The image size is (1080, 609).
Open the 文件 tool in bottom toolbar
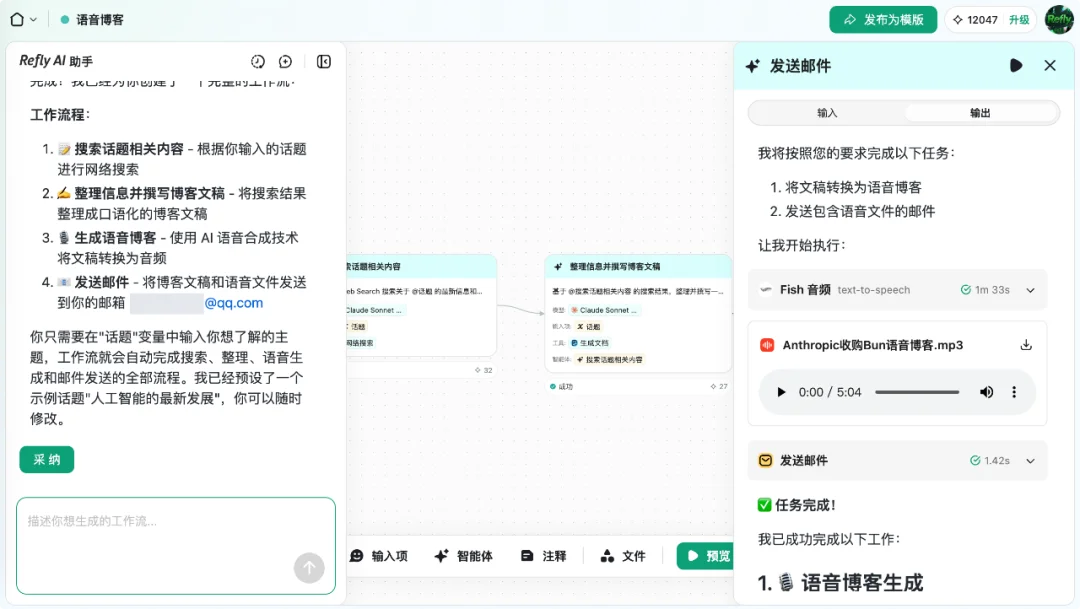tap(623, 555)
